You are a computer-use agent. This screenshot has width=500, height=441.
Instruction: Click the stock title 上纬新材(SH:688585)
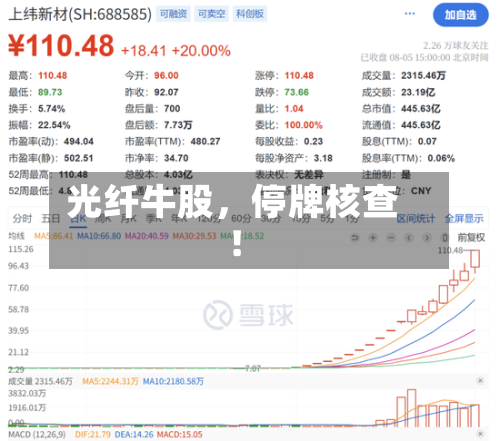80,14
